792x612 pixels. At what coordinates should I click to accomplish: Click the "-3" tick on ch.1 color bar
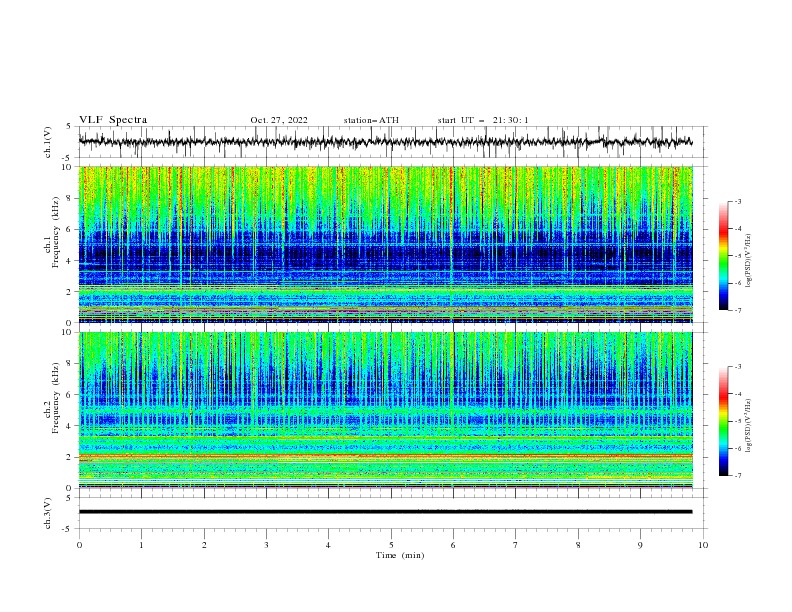pyautogui.click(x=738, y=202)
